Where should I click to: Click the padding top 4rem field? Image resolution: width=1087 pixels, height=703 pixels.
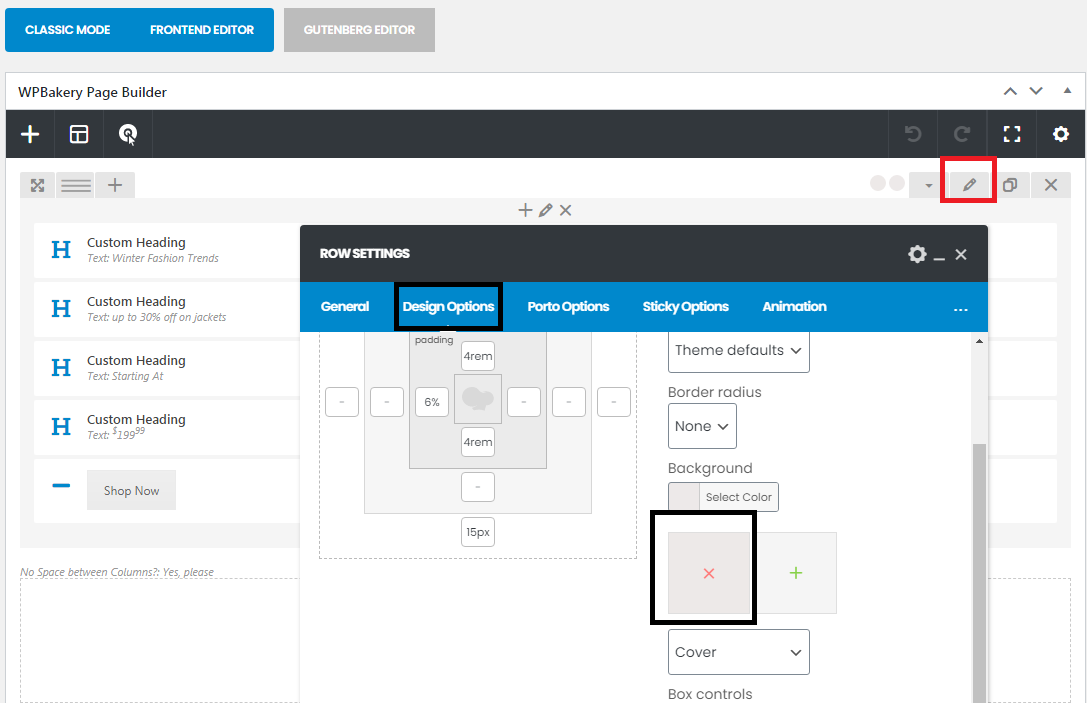478,356
